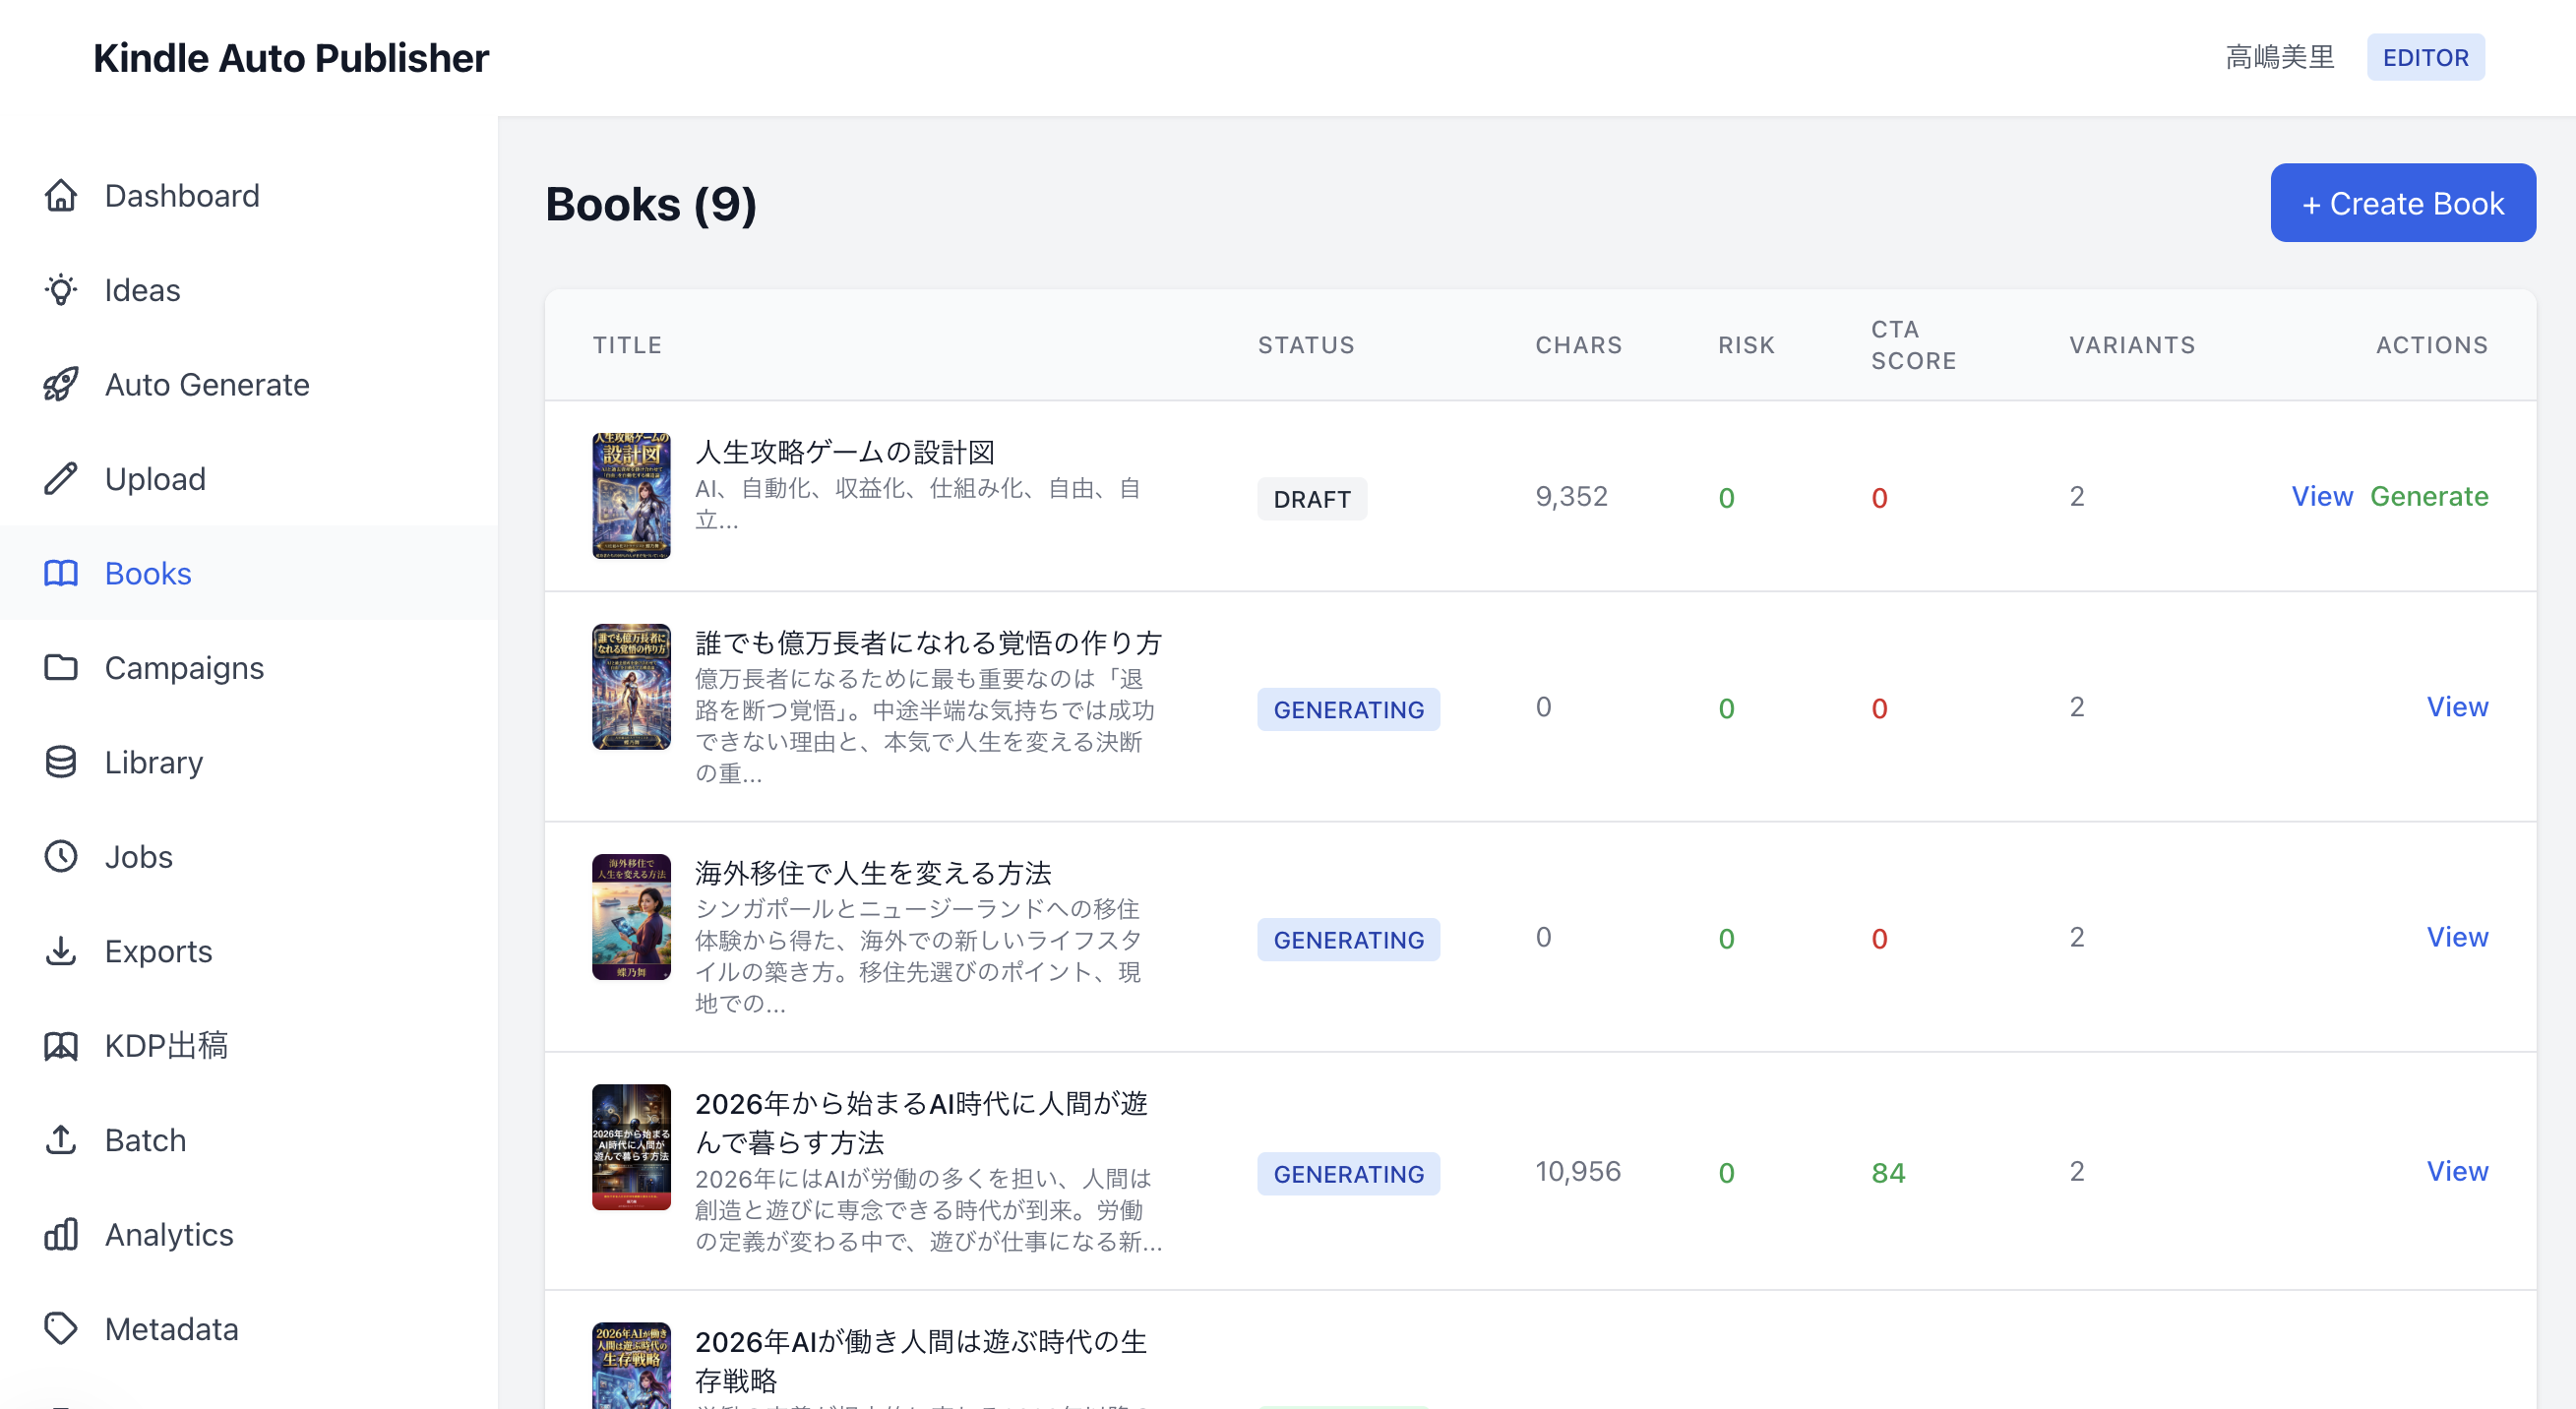Image resolution: width=2576 pixels, height=1409 pixels.
Task: Click the Library database icon
Action: [61, 761]
